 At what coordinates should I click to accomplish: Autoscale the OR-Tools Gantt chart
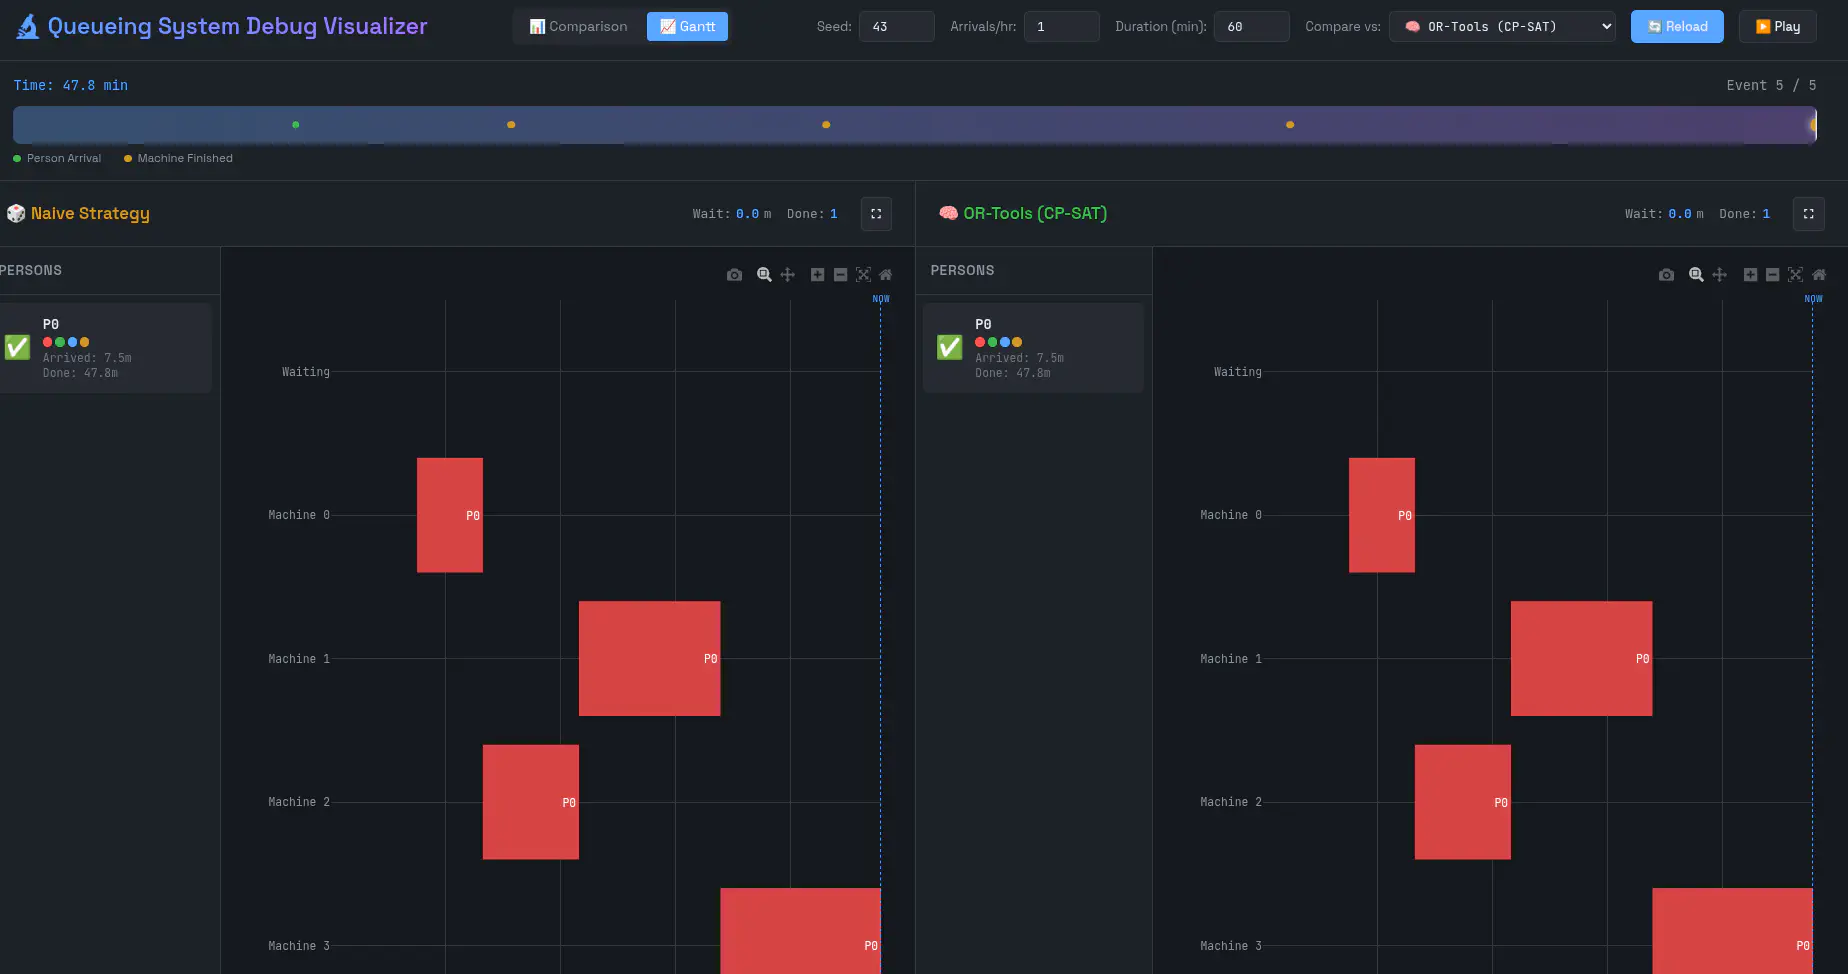click(x=1795, y=275)
